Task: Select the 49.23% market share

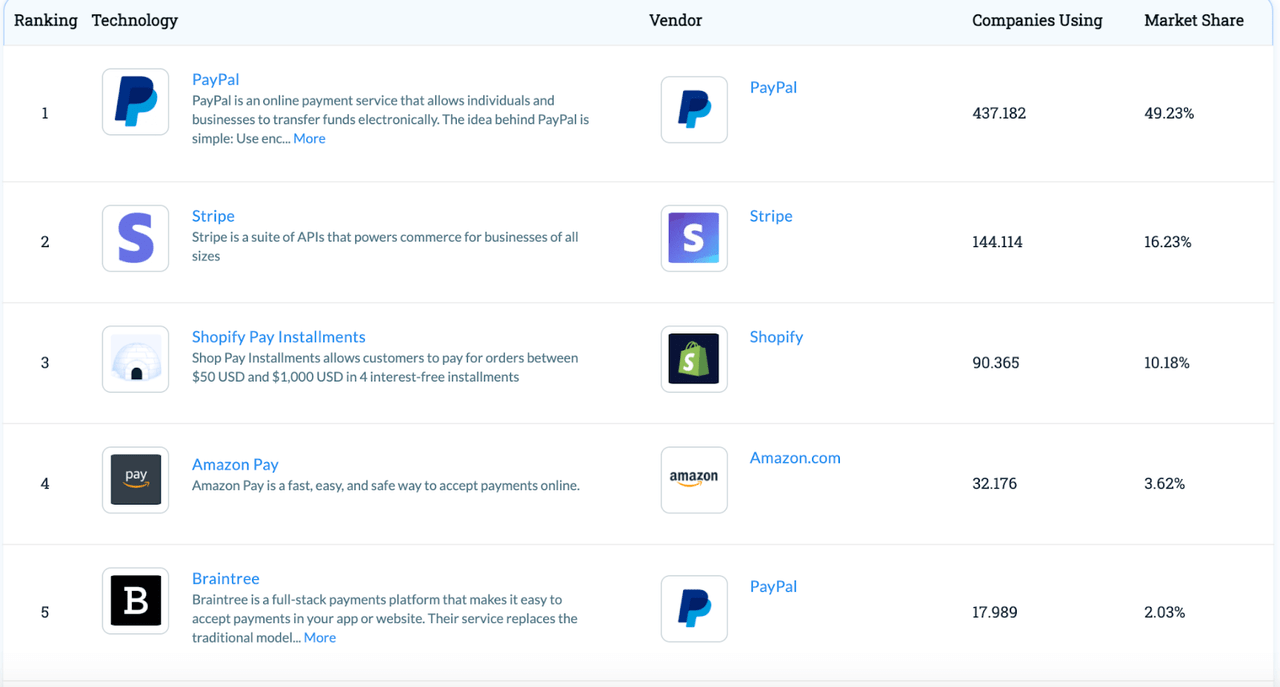Action: tap(1169, 113)
